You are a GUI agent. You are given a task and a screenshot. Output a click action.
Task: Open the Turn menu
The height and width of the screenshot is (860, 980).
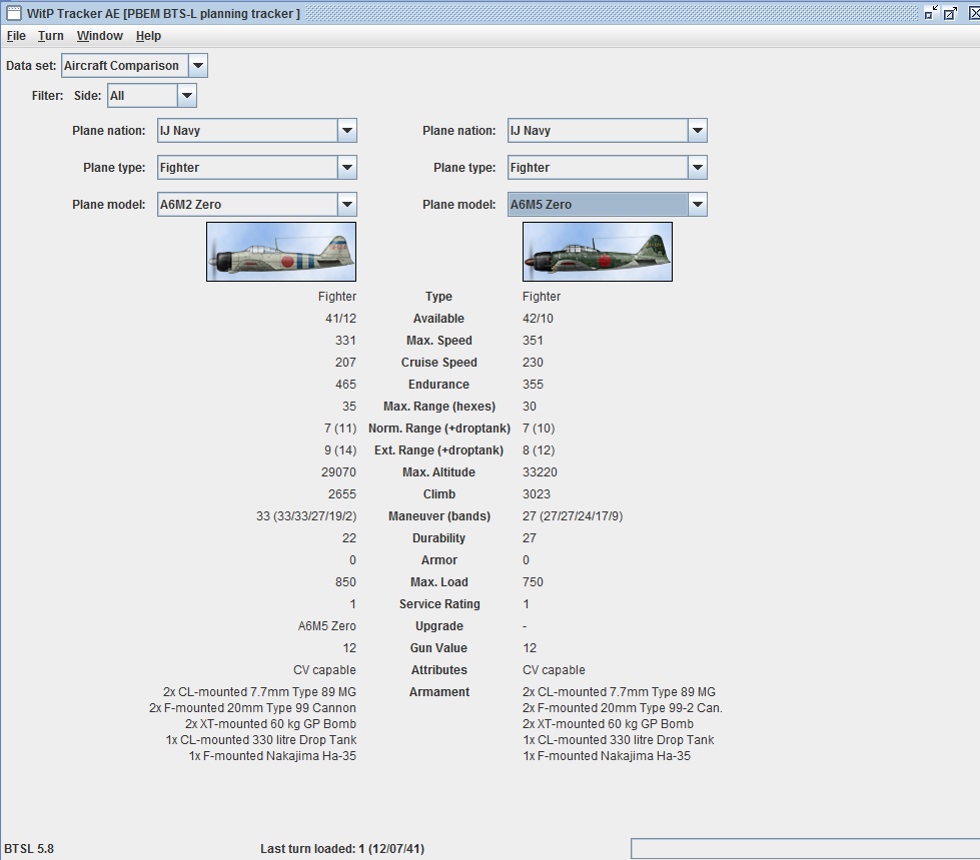click(x=51, y=36)
